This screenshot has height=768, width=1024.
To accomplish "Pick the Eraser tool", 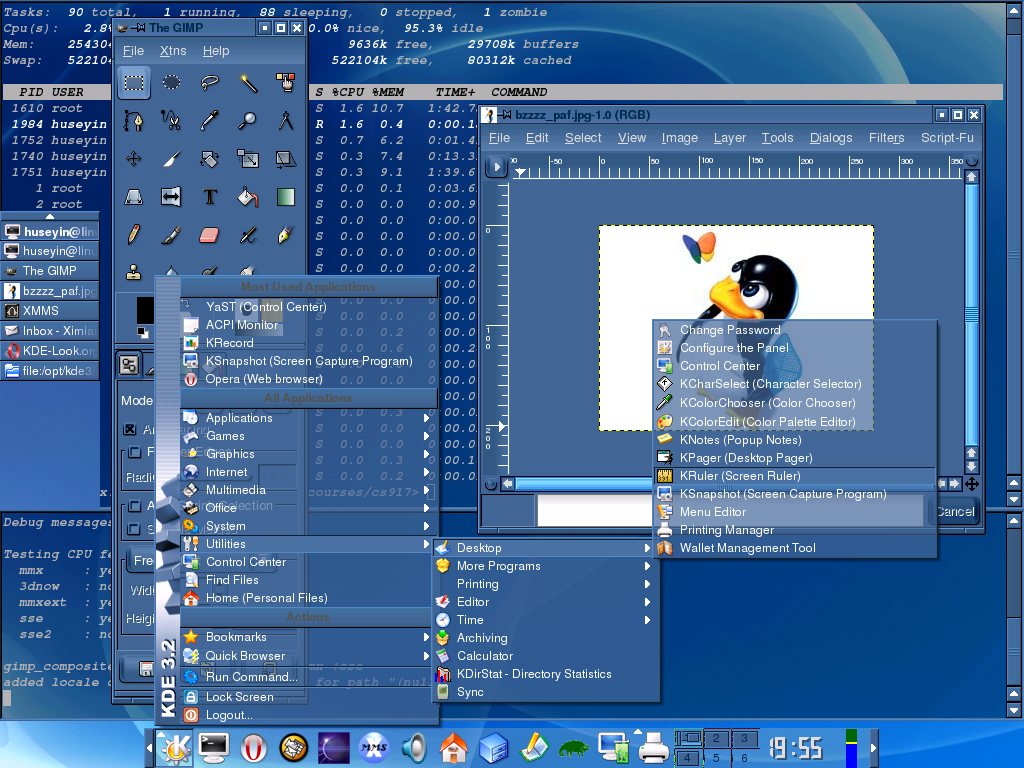I will click(210, 234).
